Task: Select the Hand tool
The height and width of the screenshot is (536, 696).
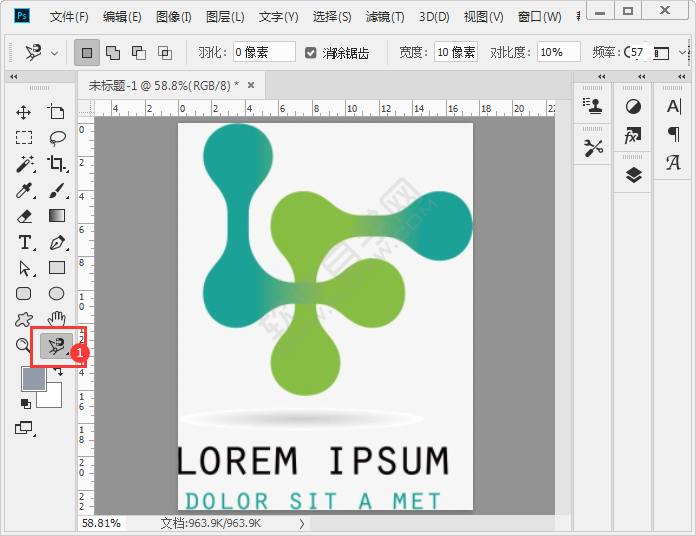Action: click(x=57, y=320)
